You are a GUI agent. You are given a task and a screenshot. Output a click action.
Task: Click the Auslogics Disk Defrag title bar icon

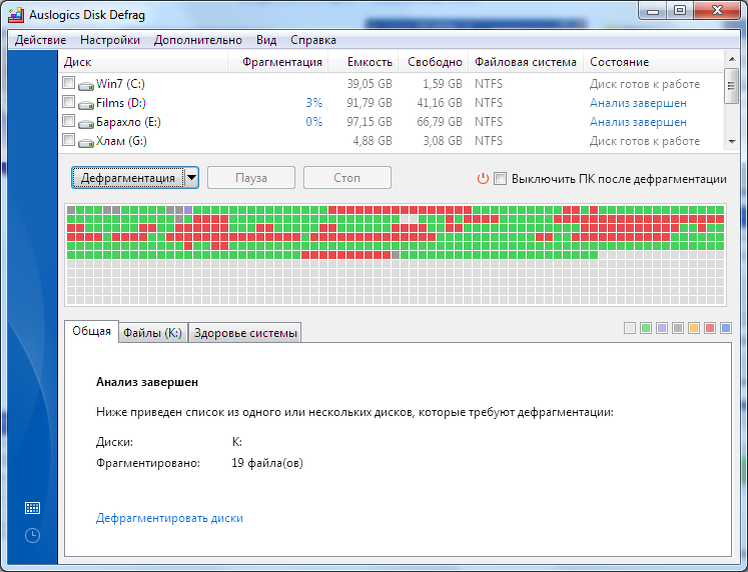16,15
